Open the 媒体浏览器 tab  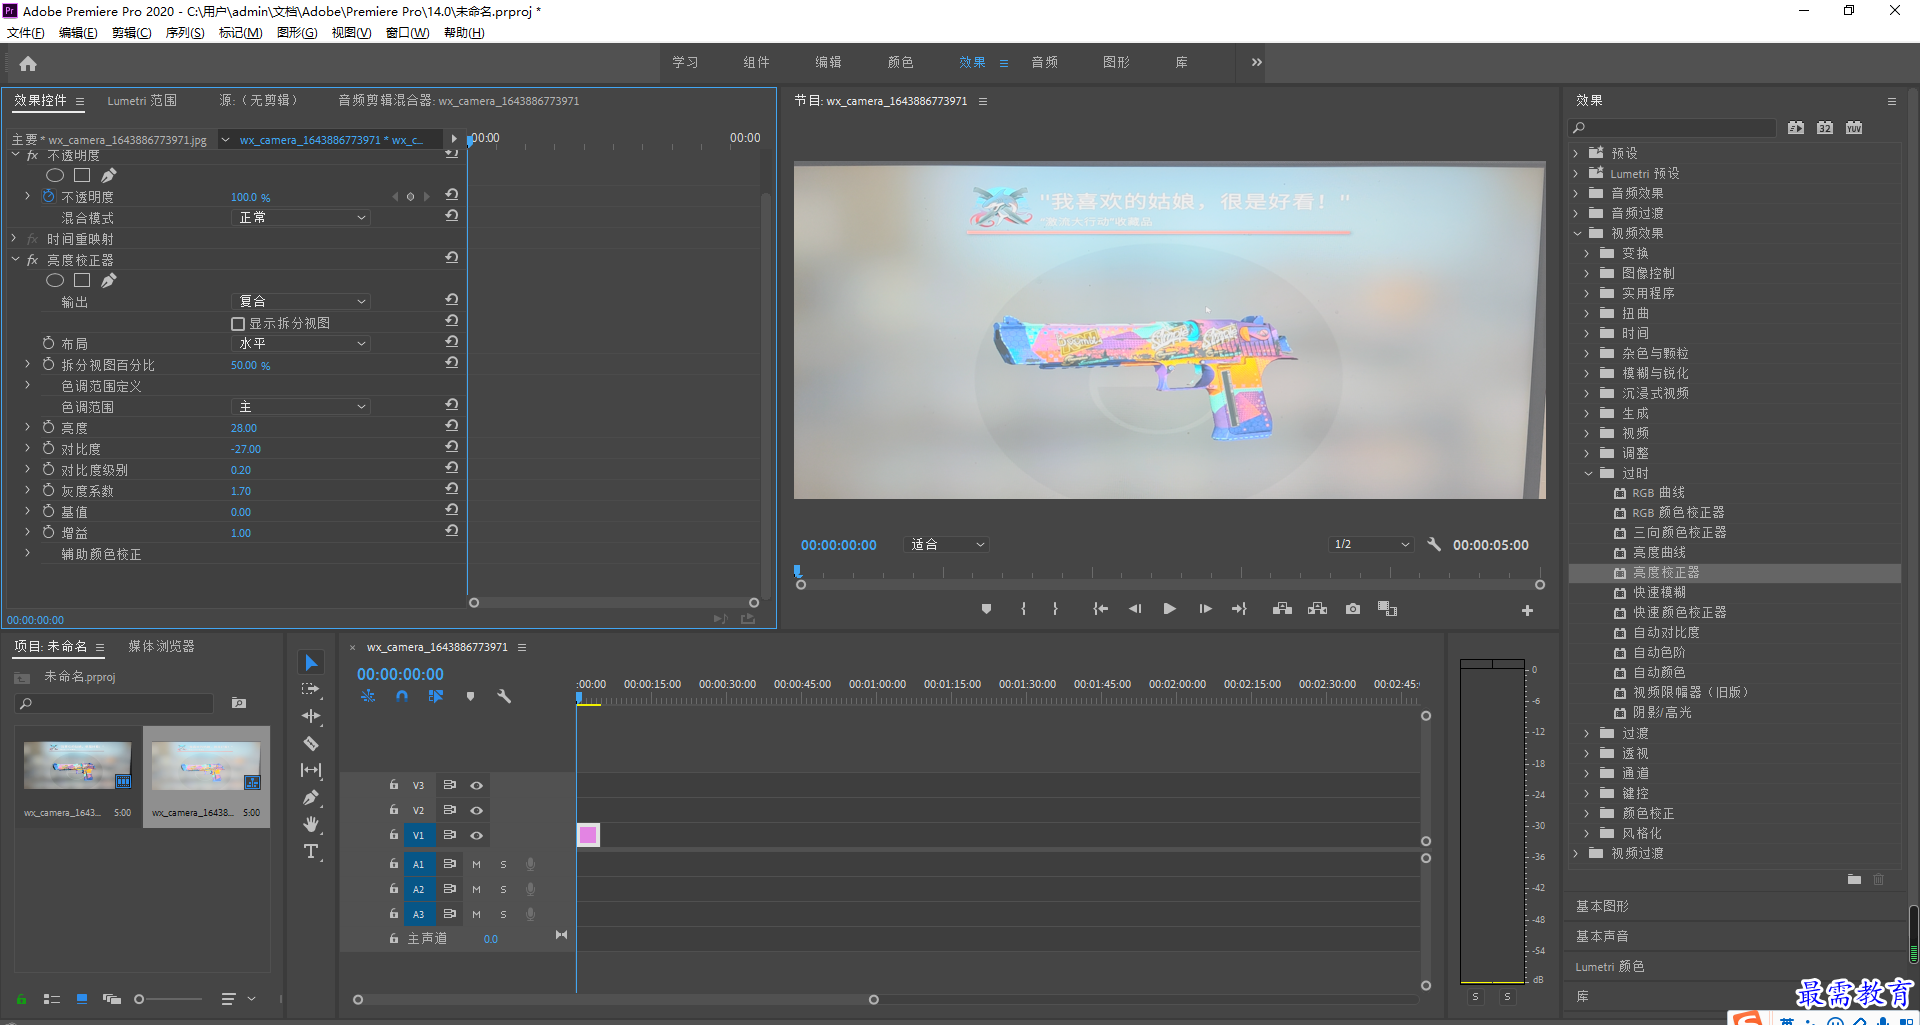[161, 646]
